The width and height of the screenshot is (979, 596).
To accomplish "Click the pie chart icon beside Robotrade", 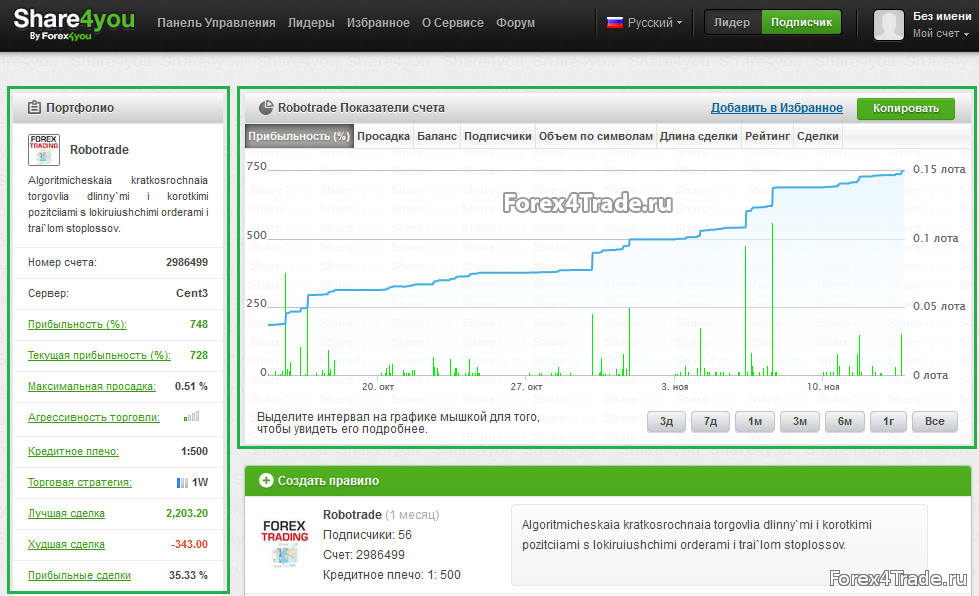I will click(x=266, y=107).
